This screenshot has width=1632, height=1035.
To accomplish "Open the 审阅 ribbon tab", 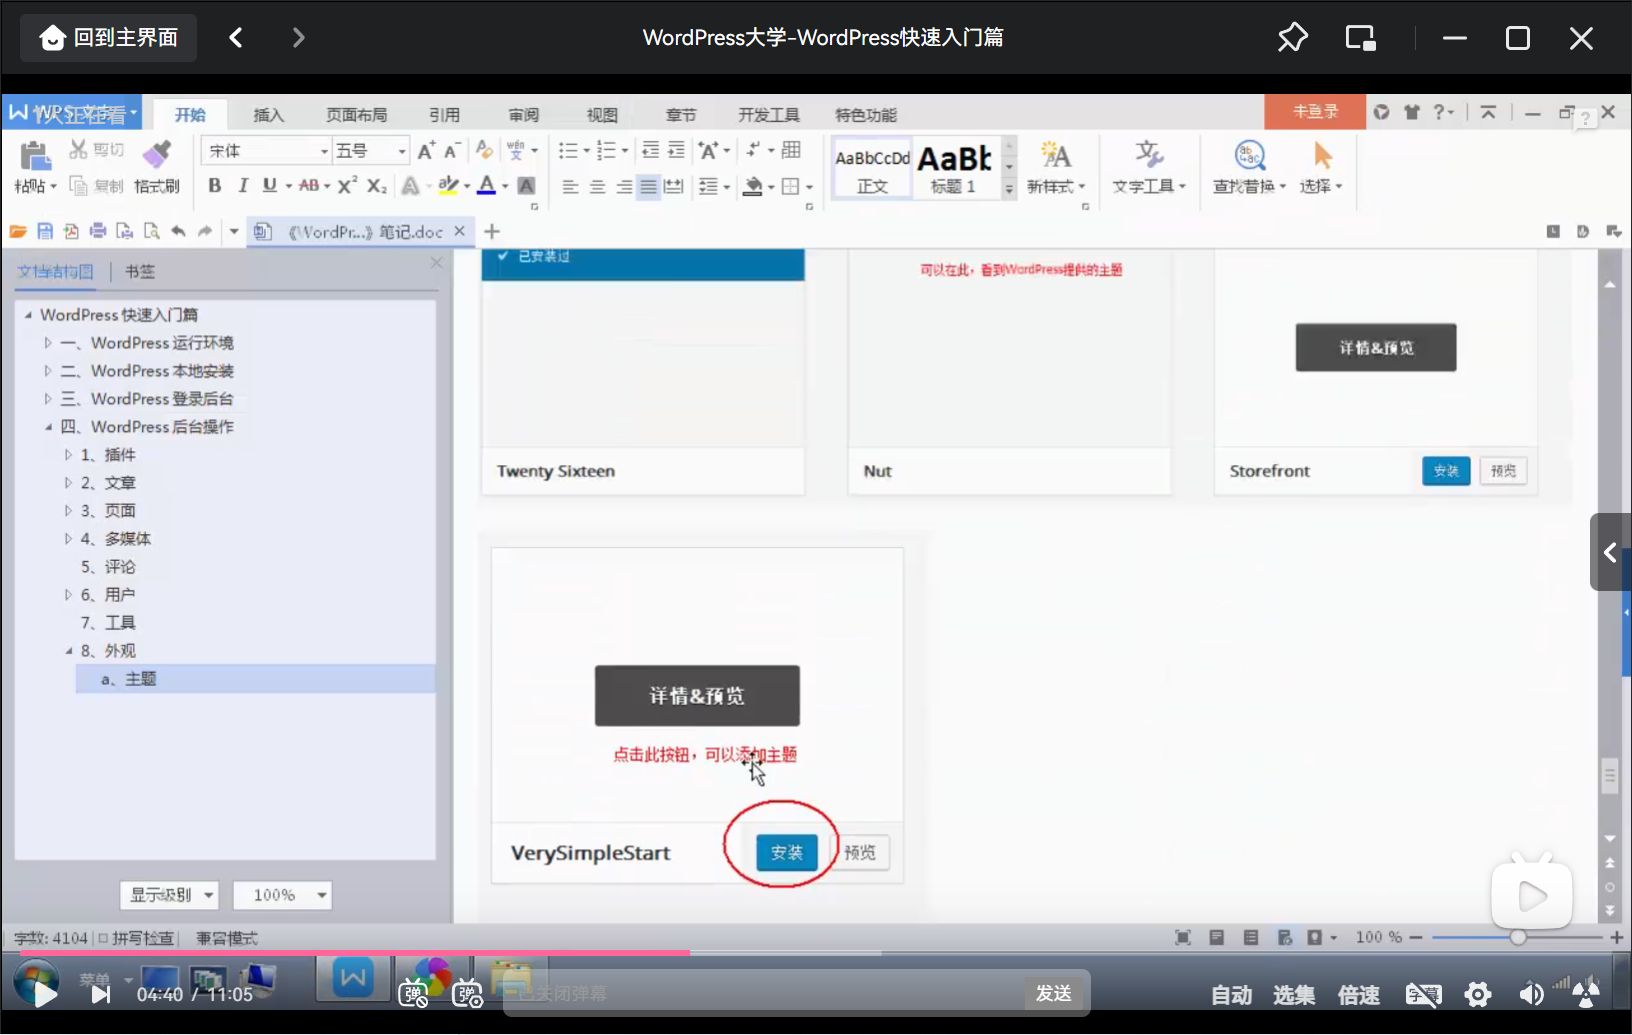I will point(523,114).
